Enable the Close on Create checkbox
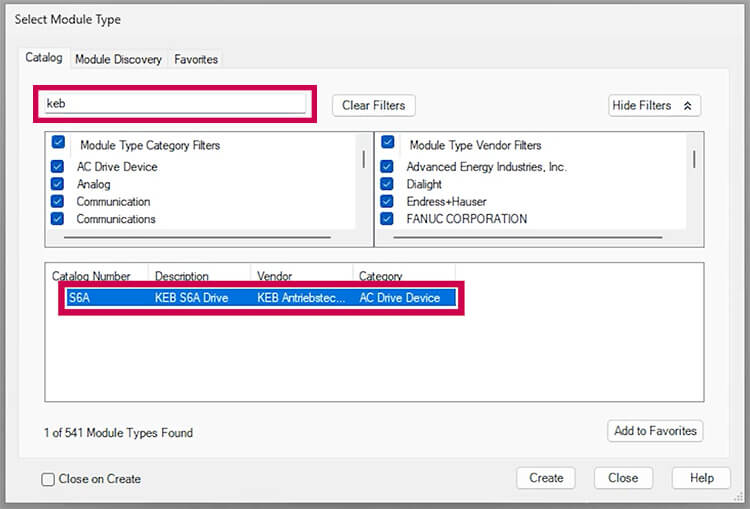 pyautogui.click(x=48, y=479)
